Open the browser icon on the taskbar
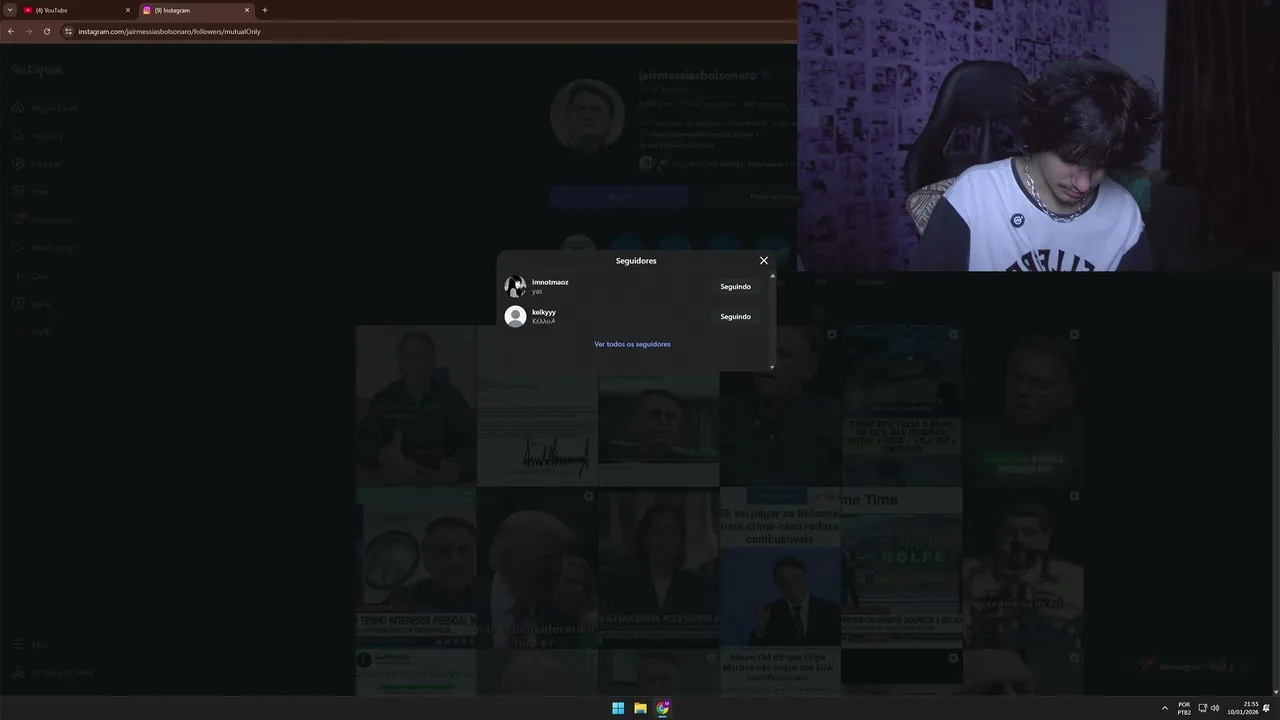This screenshot has height=720, width=1280. tap(662, 708)
